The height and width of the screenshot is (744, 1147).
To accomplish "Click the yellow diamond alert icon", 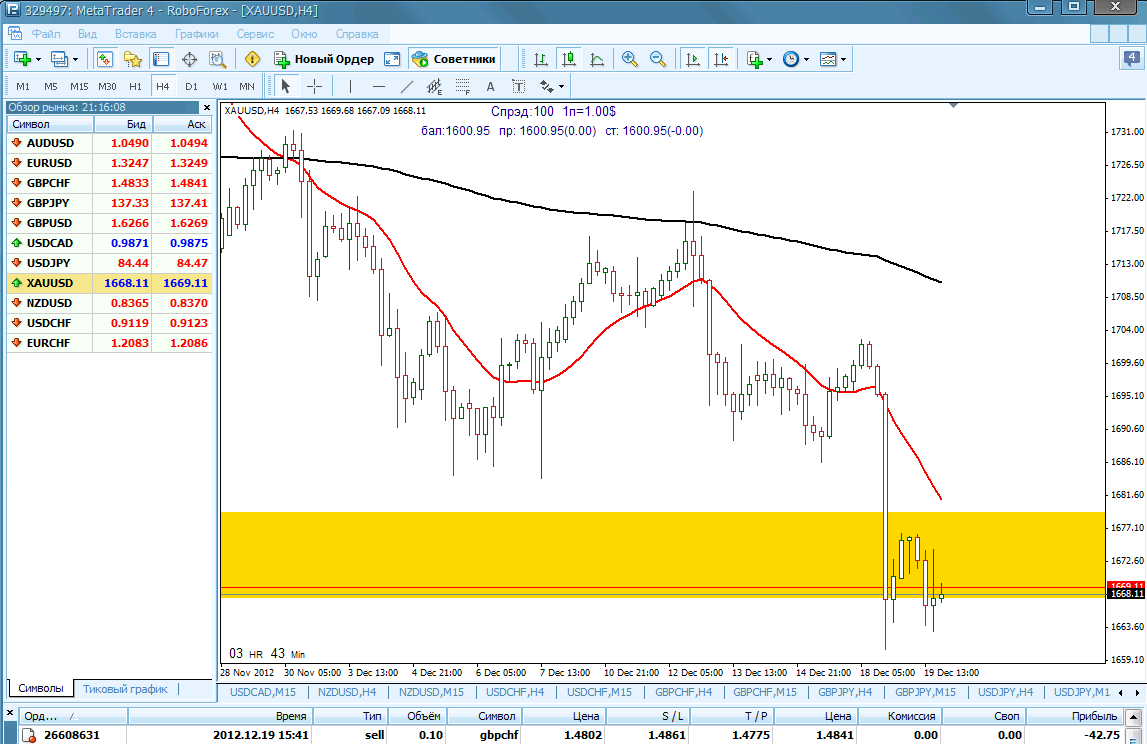I will point(252,59).
